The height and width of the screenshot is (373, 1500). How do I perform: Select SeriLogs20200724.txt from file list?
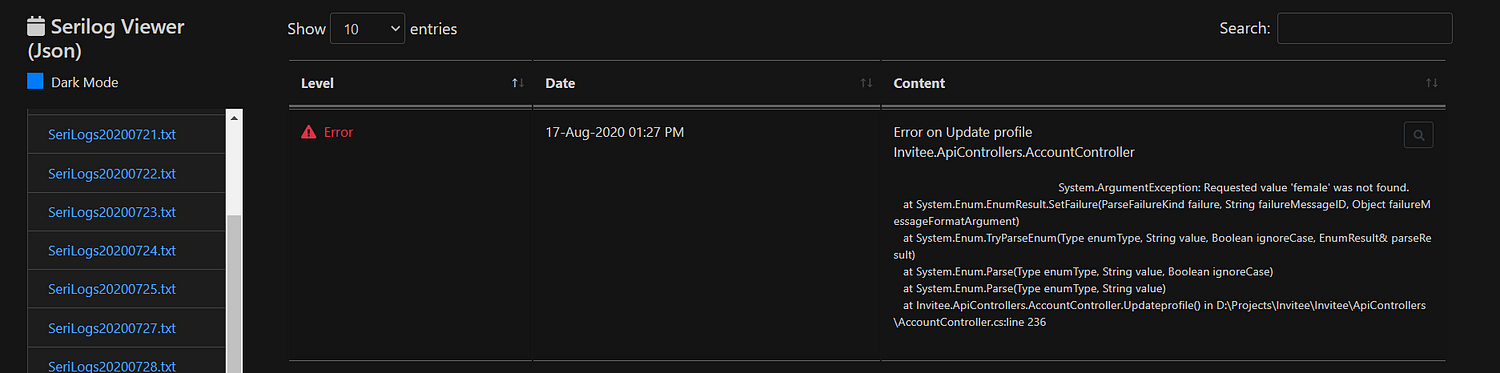pos(112,250)
